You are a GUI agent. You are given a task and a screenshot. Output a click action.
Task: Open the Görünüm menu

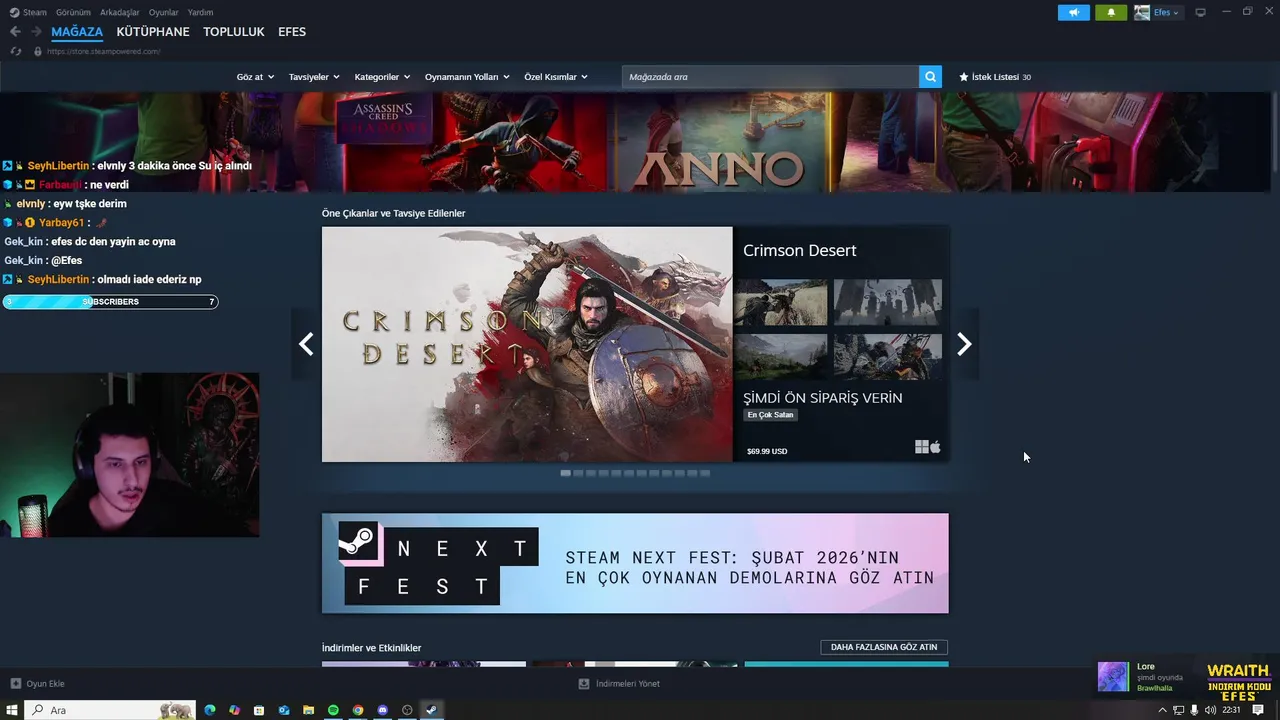coord(73,12)
